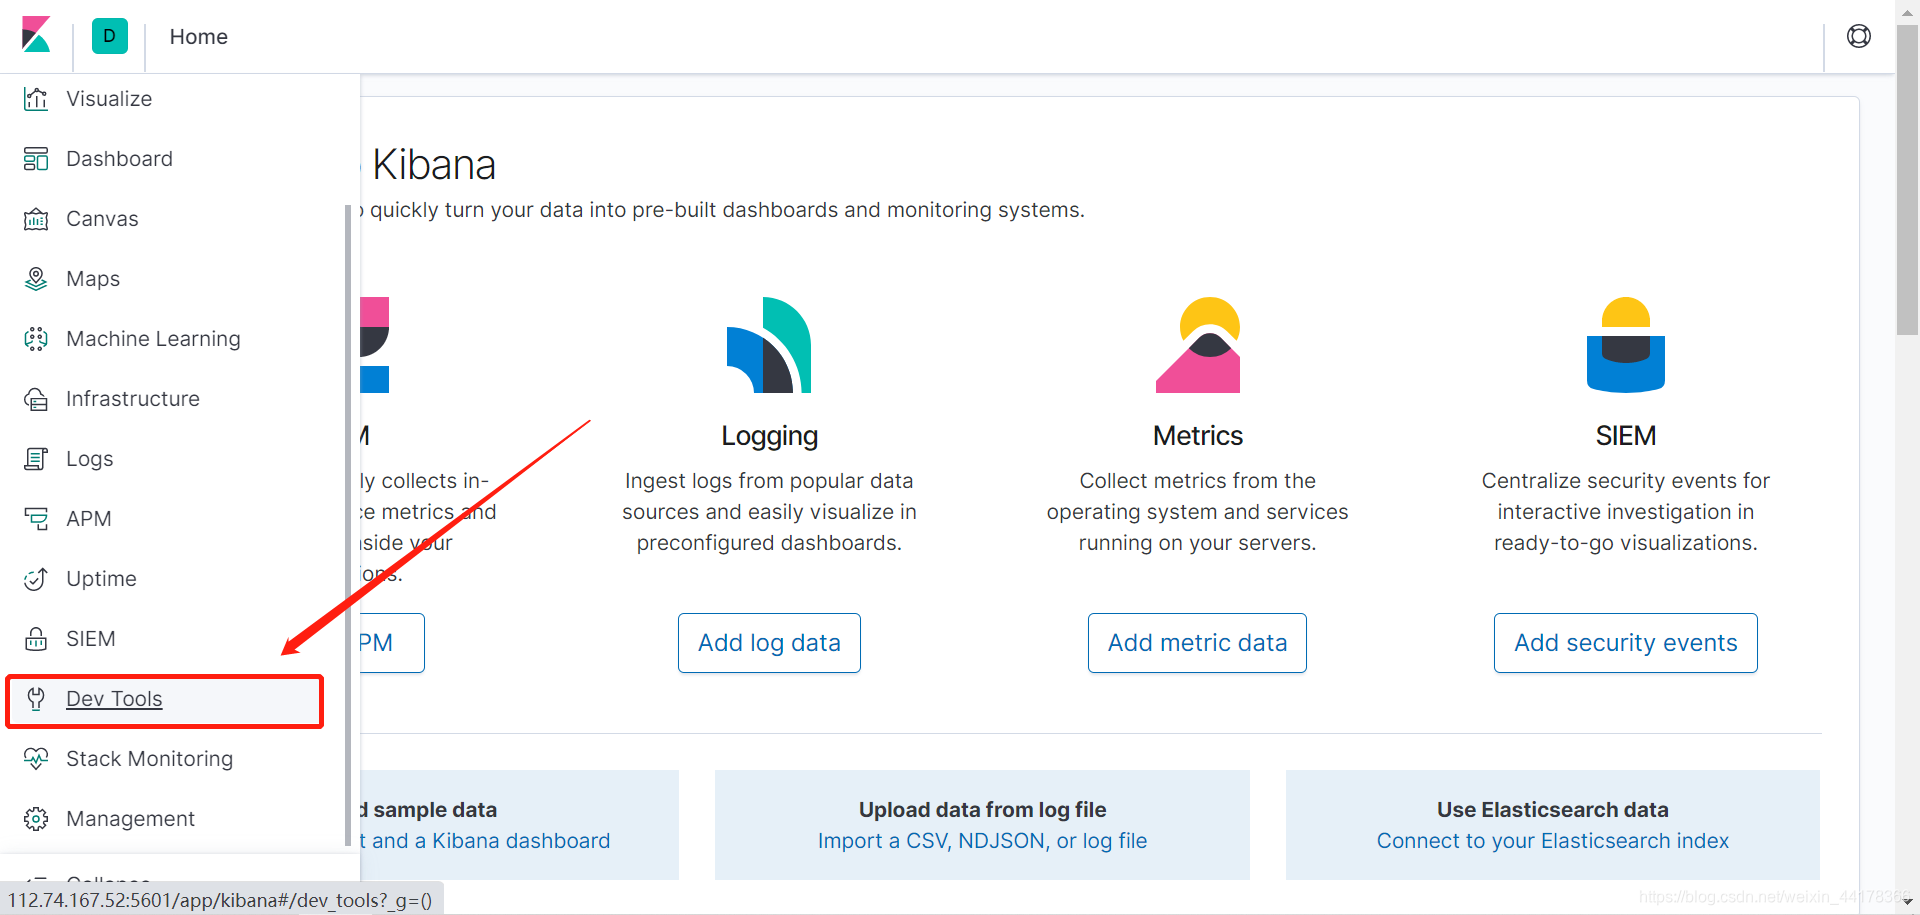This screenshot has height=915, width=1920.
Task: Open Uptime in the sidebar
Action: (101, 579)
